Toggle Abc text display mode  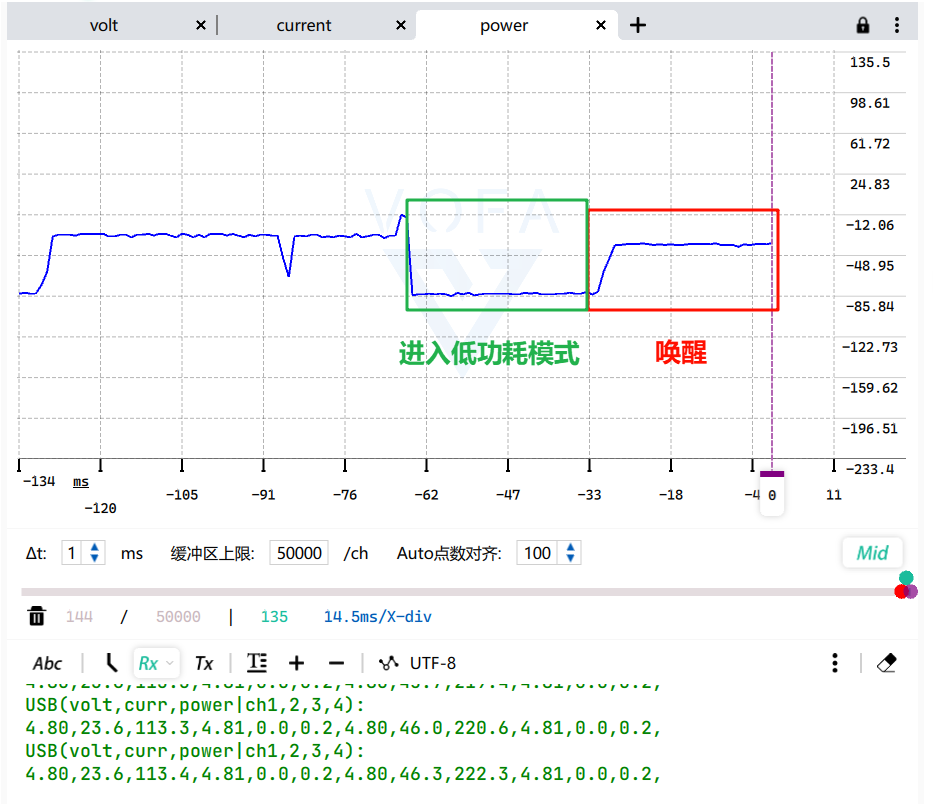click(47, 663)
